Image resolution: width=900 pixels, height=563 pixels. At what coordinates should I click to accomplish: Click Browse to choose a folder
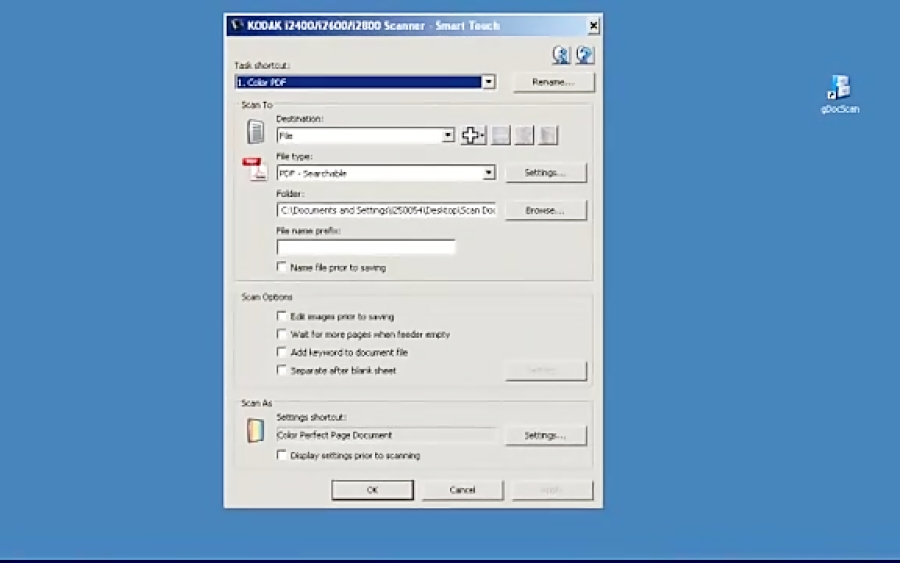545,210
